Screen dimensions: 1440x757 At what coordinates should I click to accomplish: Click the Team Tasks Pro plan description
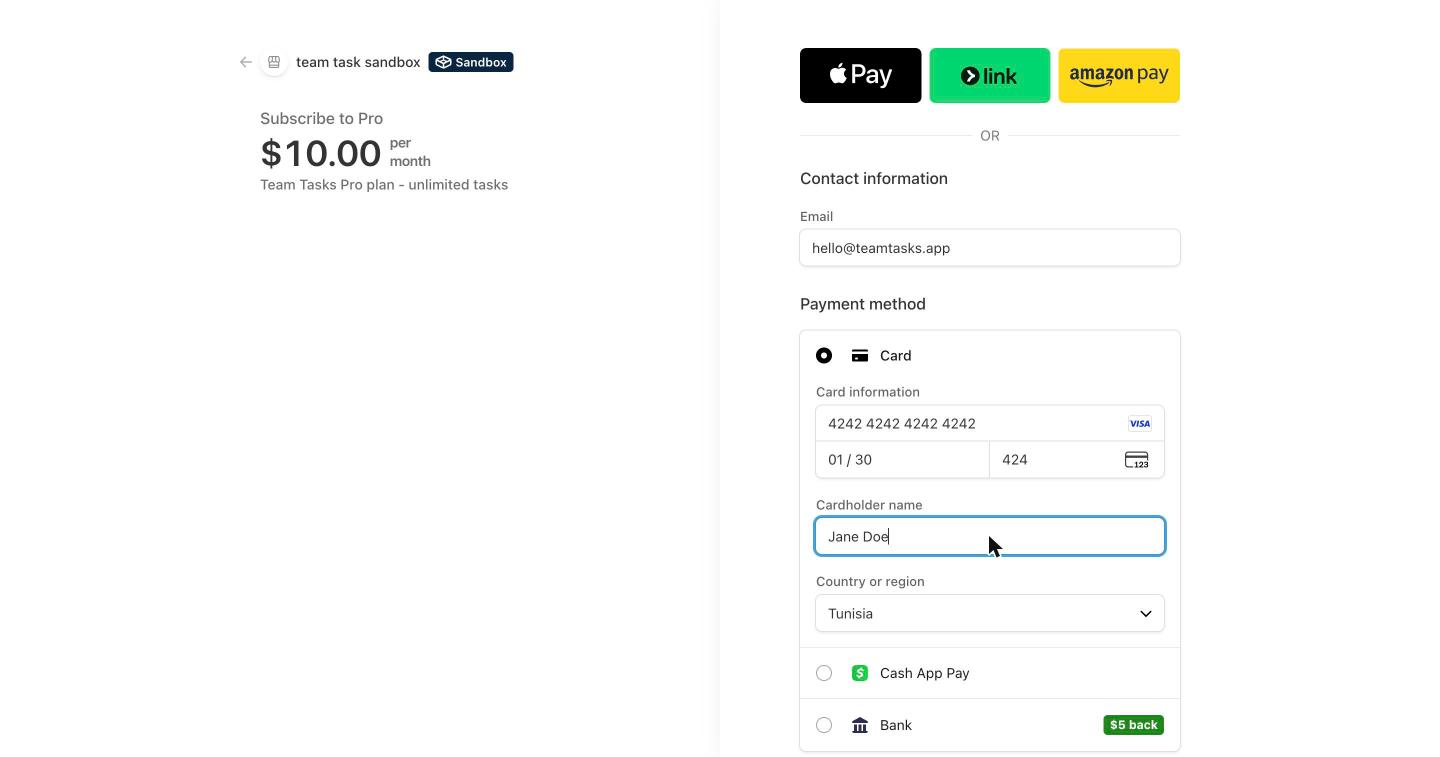tap(384, 185)
